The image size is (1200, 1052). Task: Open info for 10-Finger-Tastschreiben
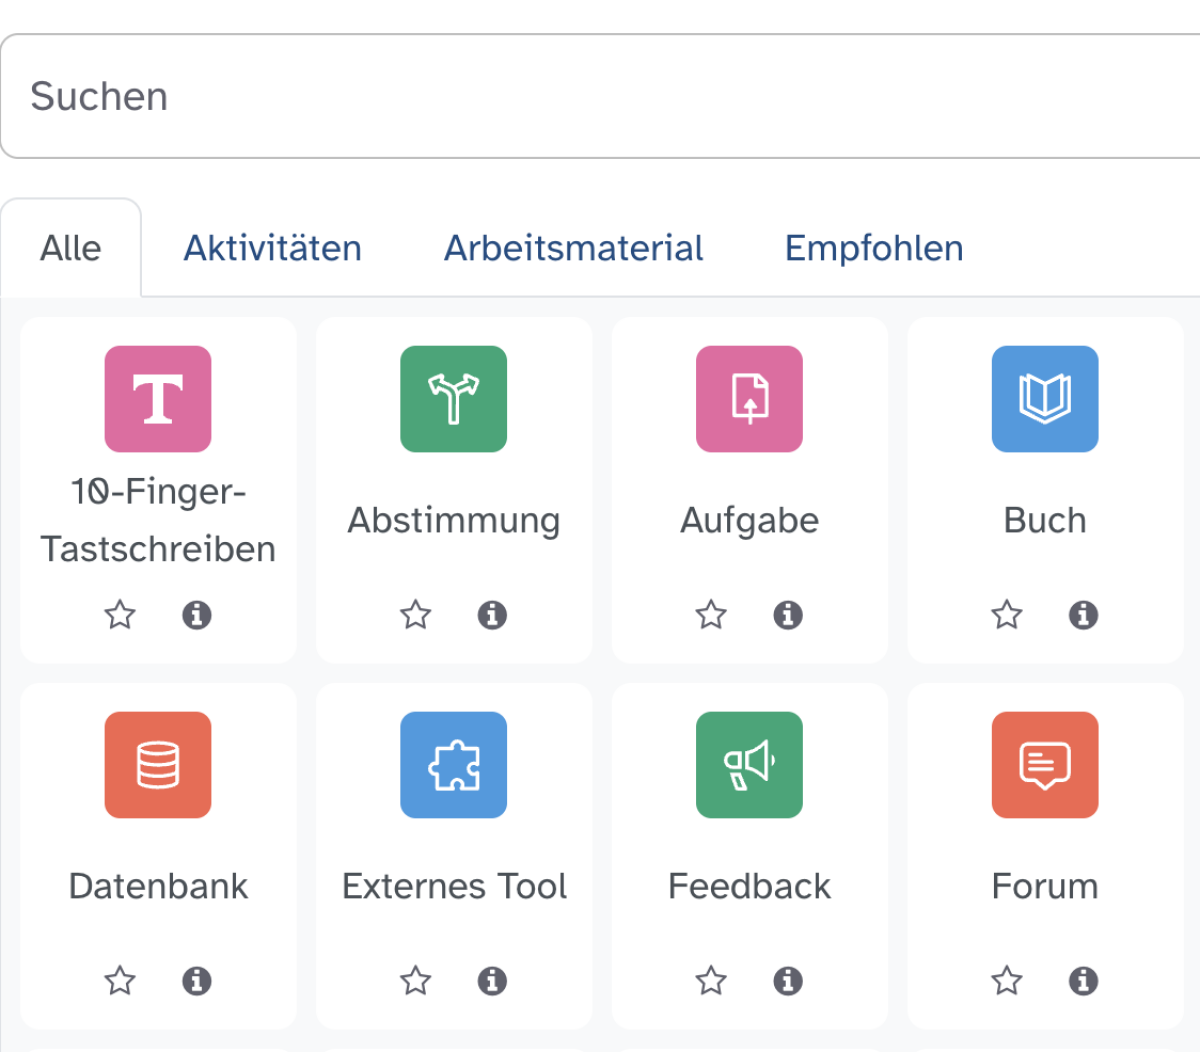click(x=197, y=614)
